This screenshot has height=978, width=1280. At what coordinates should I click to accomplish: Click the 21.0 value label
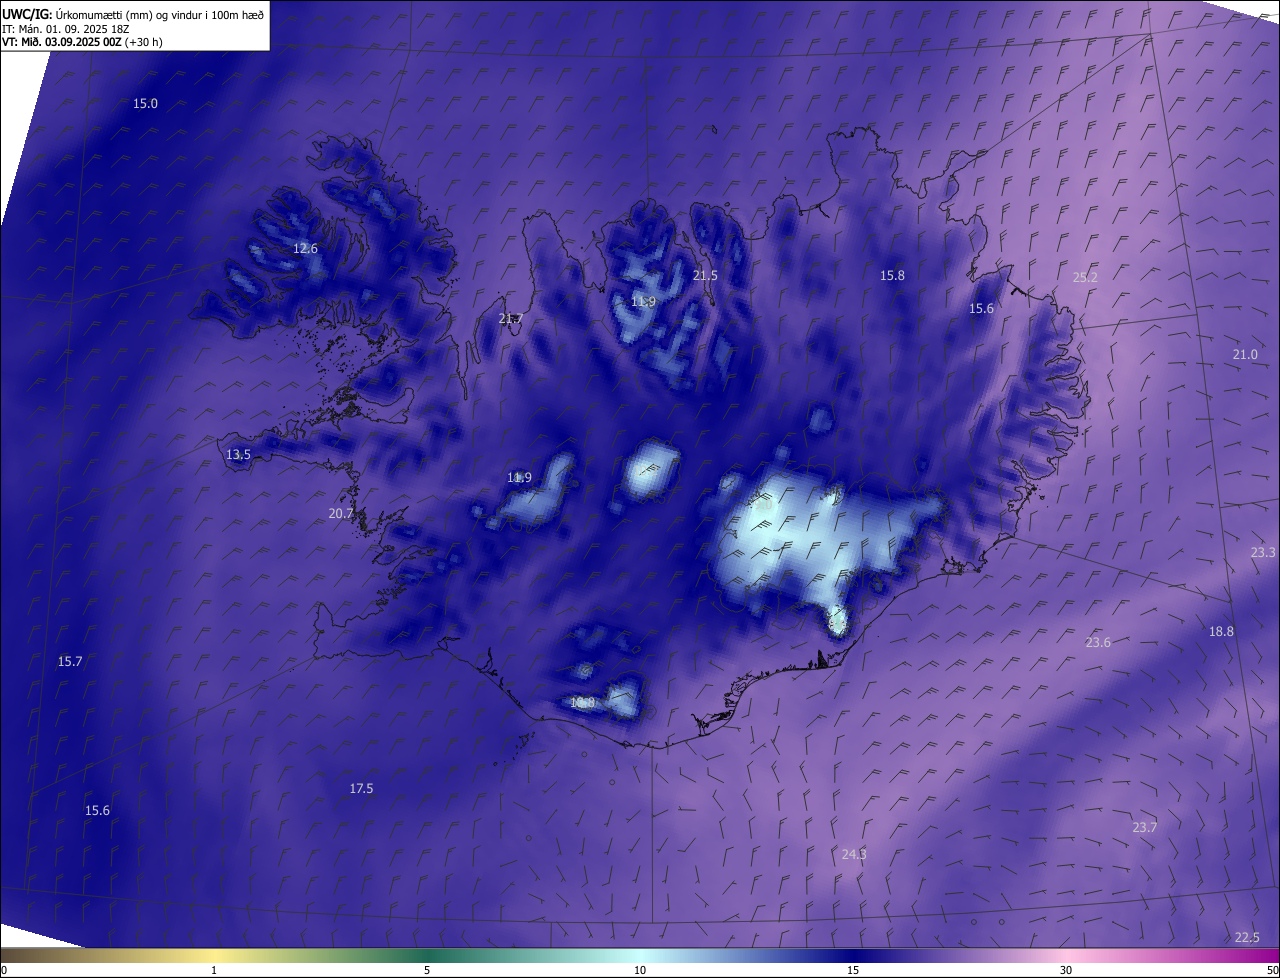pyautogui.click(x=1245, y=354)
